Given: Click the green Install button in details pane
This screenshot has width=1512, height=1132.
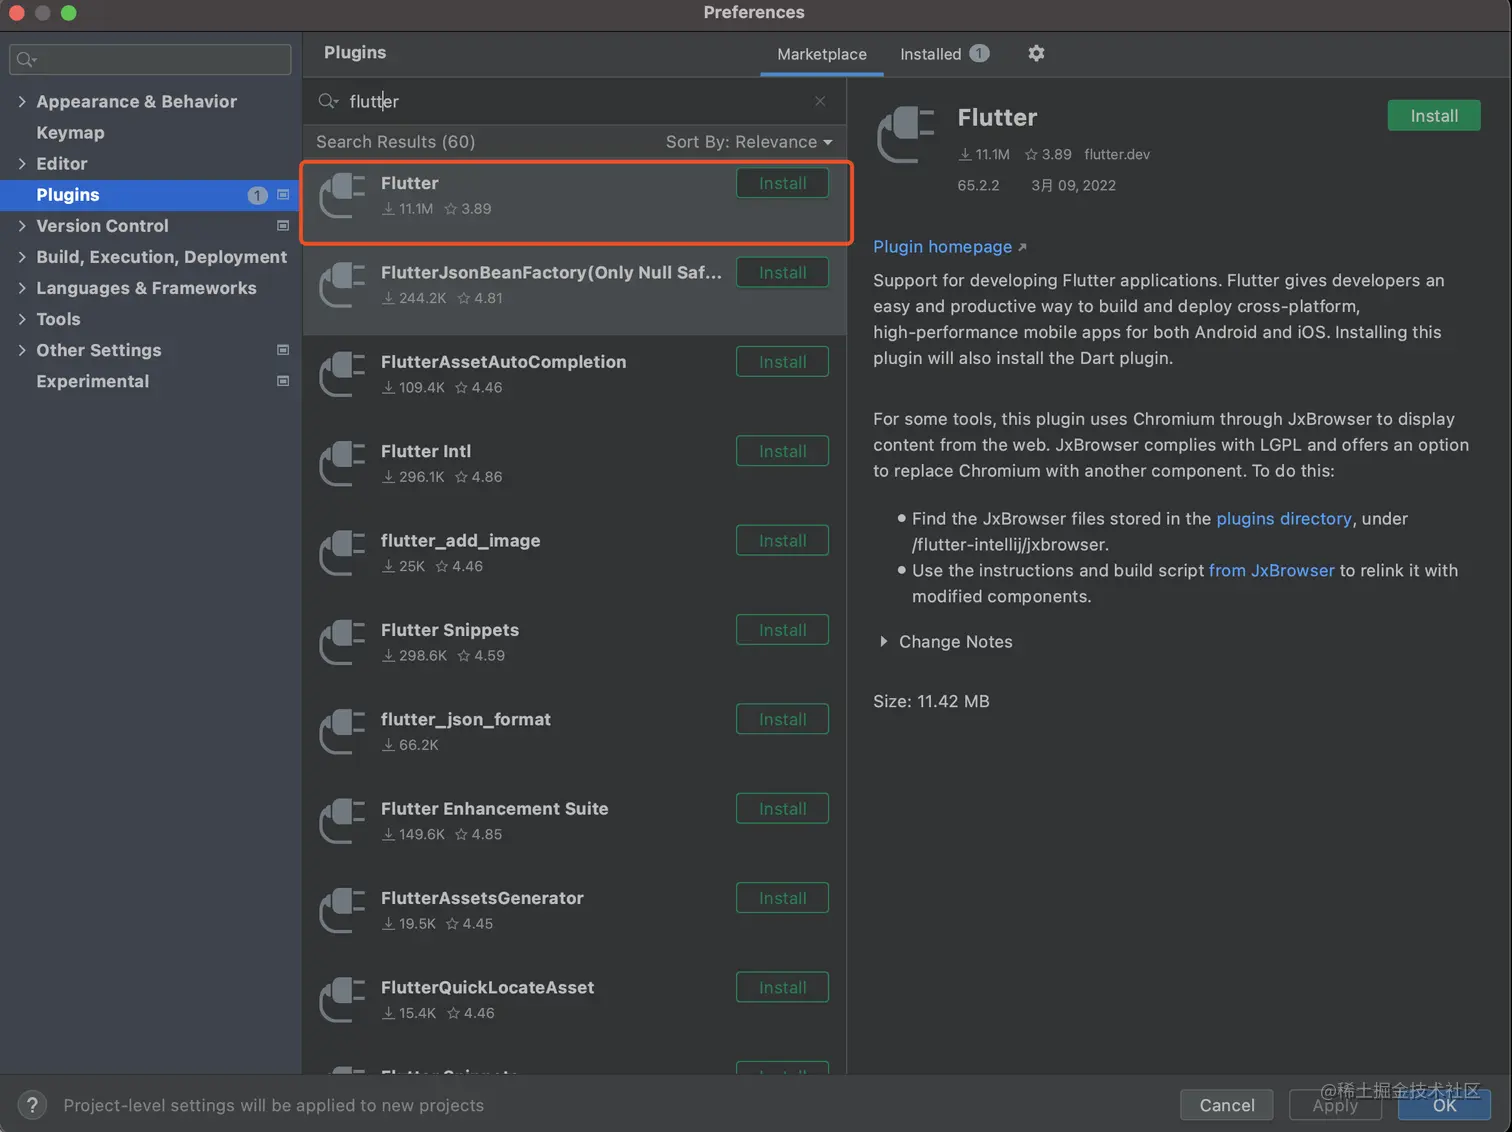Looking at the screenshot, I should [x=1433, y=116].
